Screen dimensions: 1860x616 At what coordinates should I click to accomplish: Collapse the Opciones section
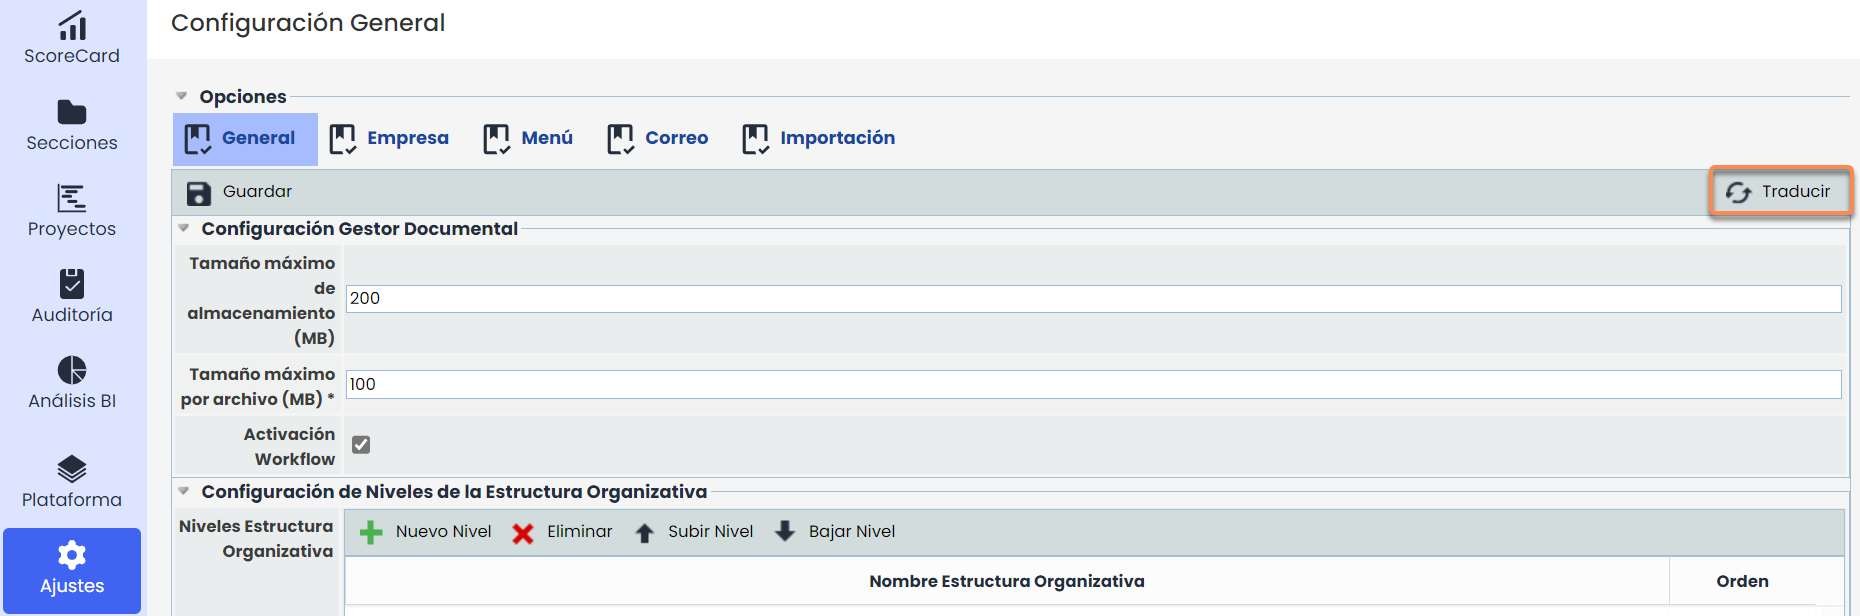pos(182,96)
